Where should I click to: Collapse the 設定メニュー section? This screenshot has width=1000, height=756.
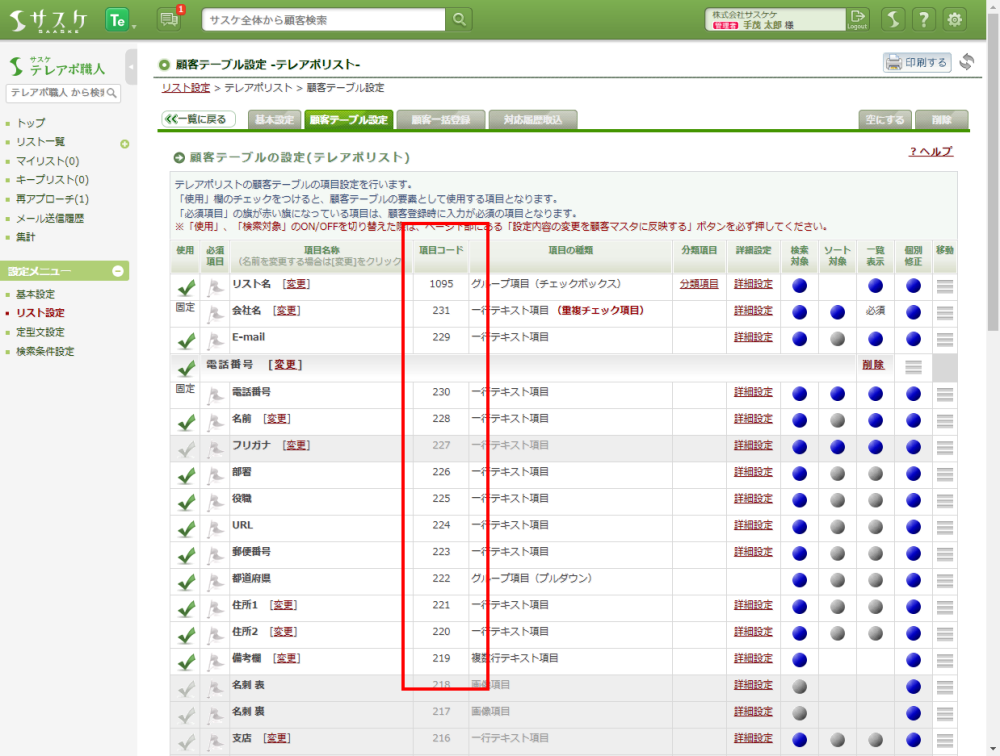[117, 271]
